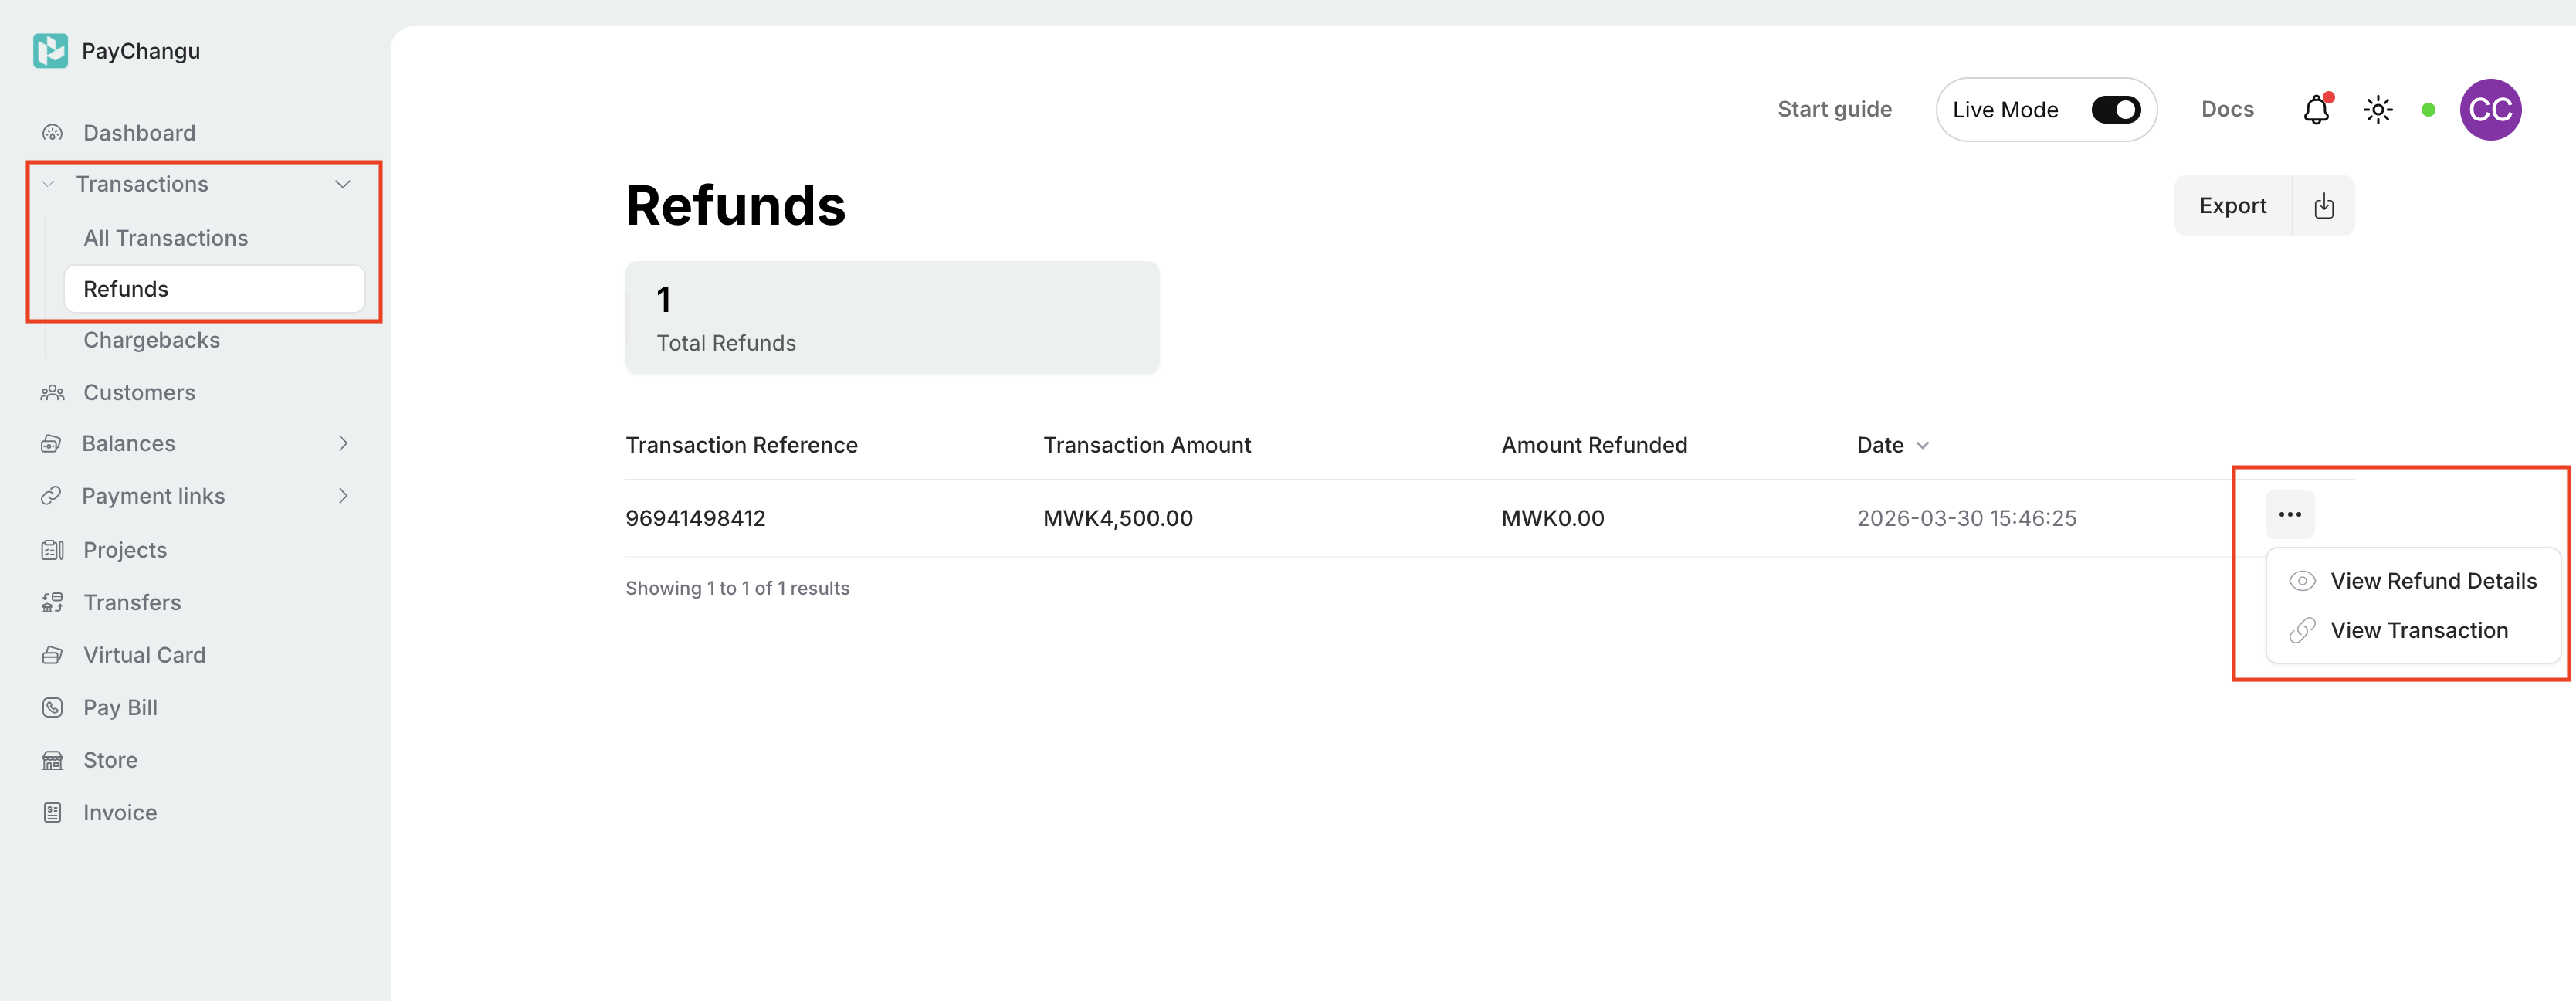Select View Refund Details option

pyautogui.click(x=2432, y=581)
